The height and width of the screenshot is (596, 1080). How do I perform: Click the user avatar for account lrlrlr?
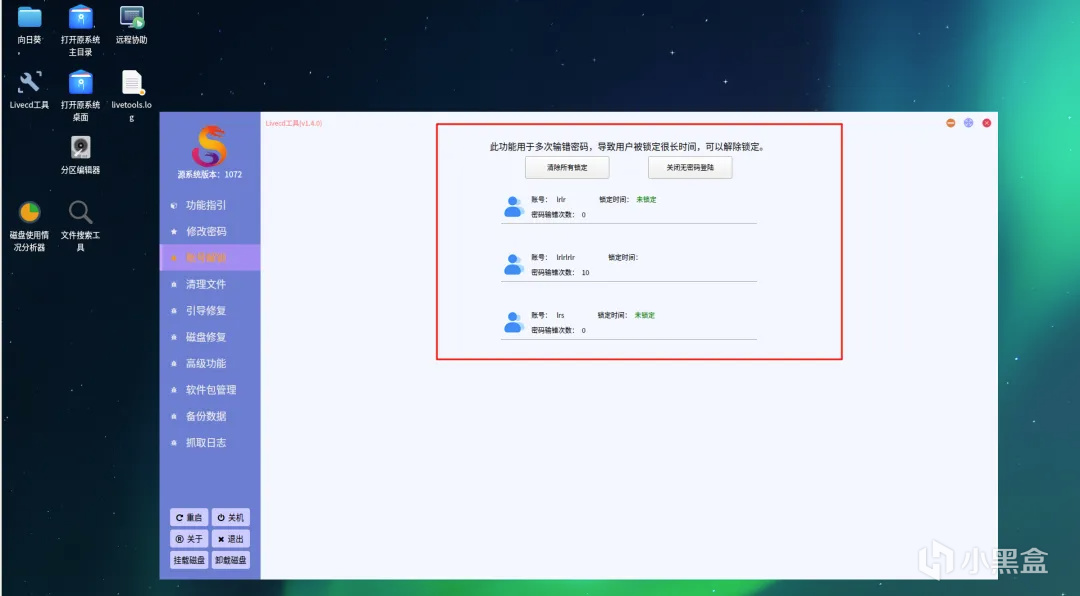click(x=514, y=265)
